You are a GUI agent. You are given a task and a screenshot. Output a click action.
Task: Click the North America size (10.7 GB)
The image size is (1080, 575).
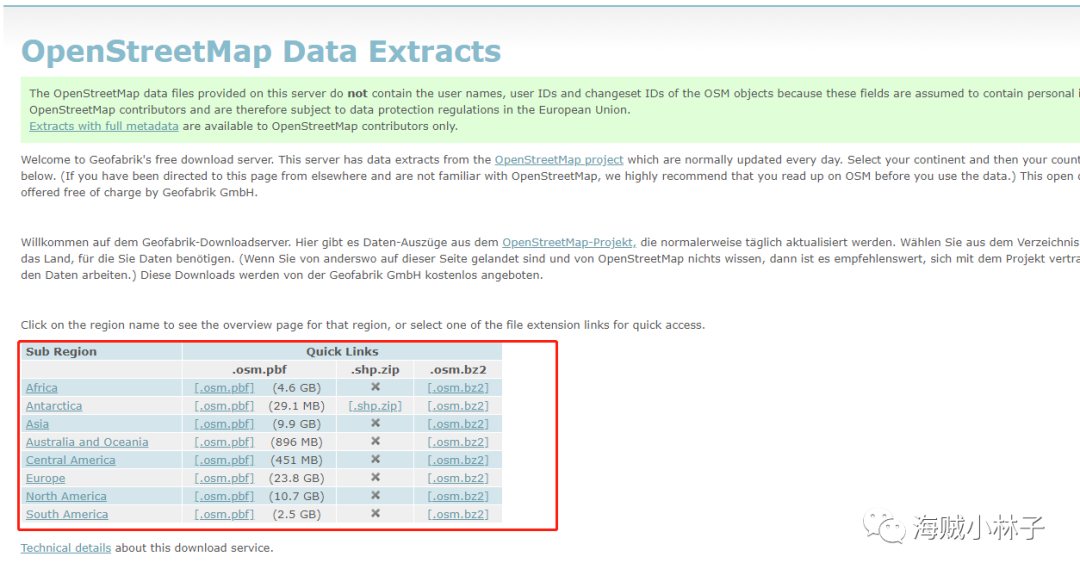(x=297, y=496)
